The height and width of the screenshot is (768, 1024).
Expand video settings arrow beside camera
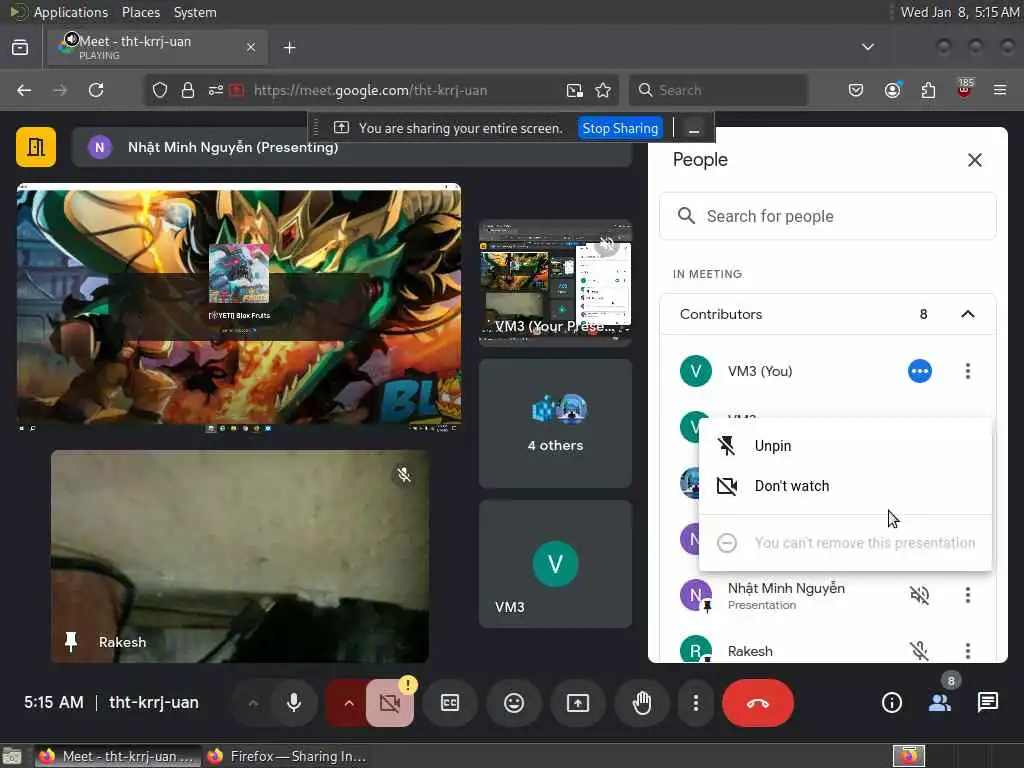(x=349, y=703)
